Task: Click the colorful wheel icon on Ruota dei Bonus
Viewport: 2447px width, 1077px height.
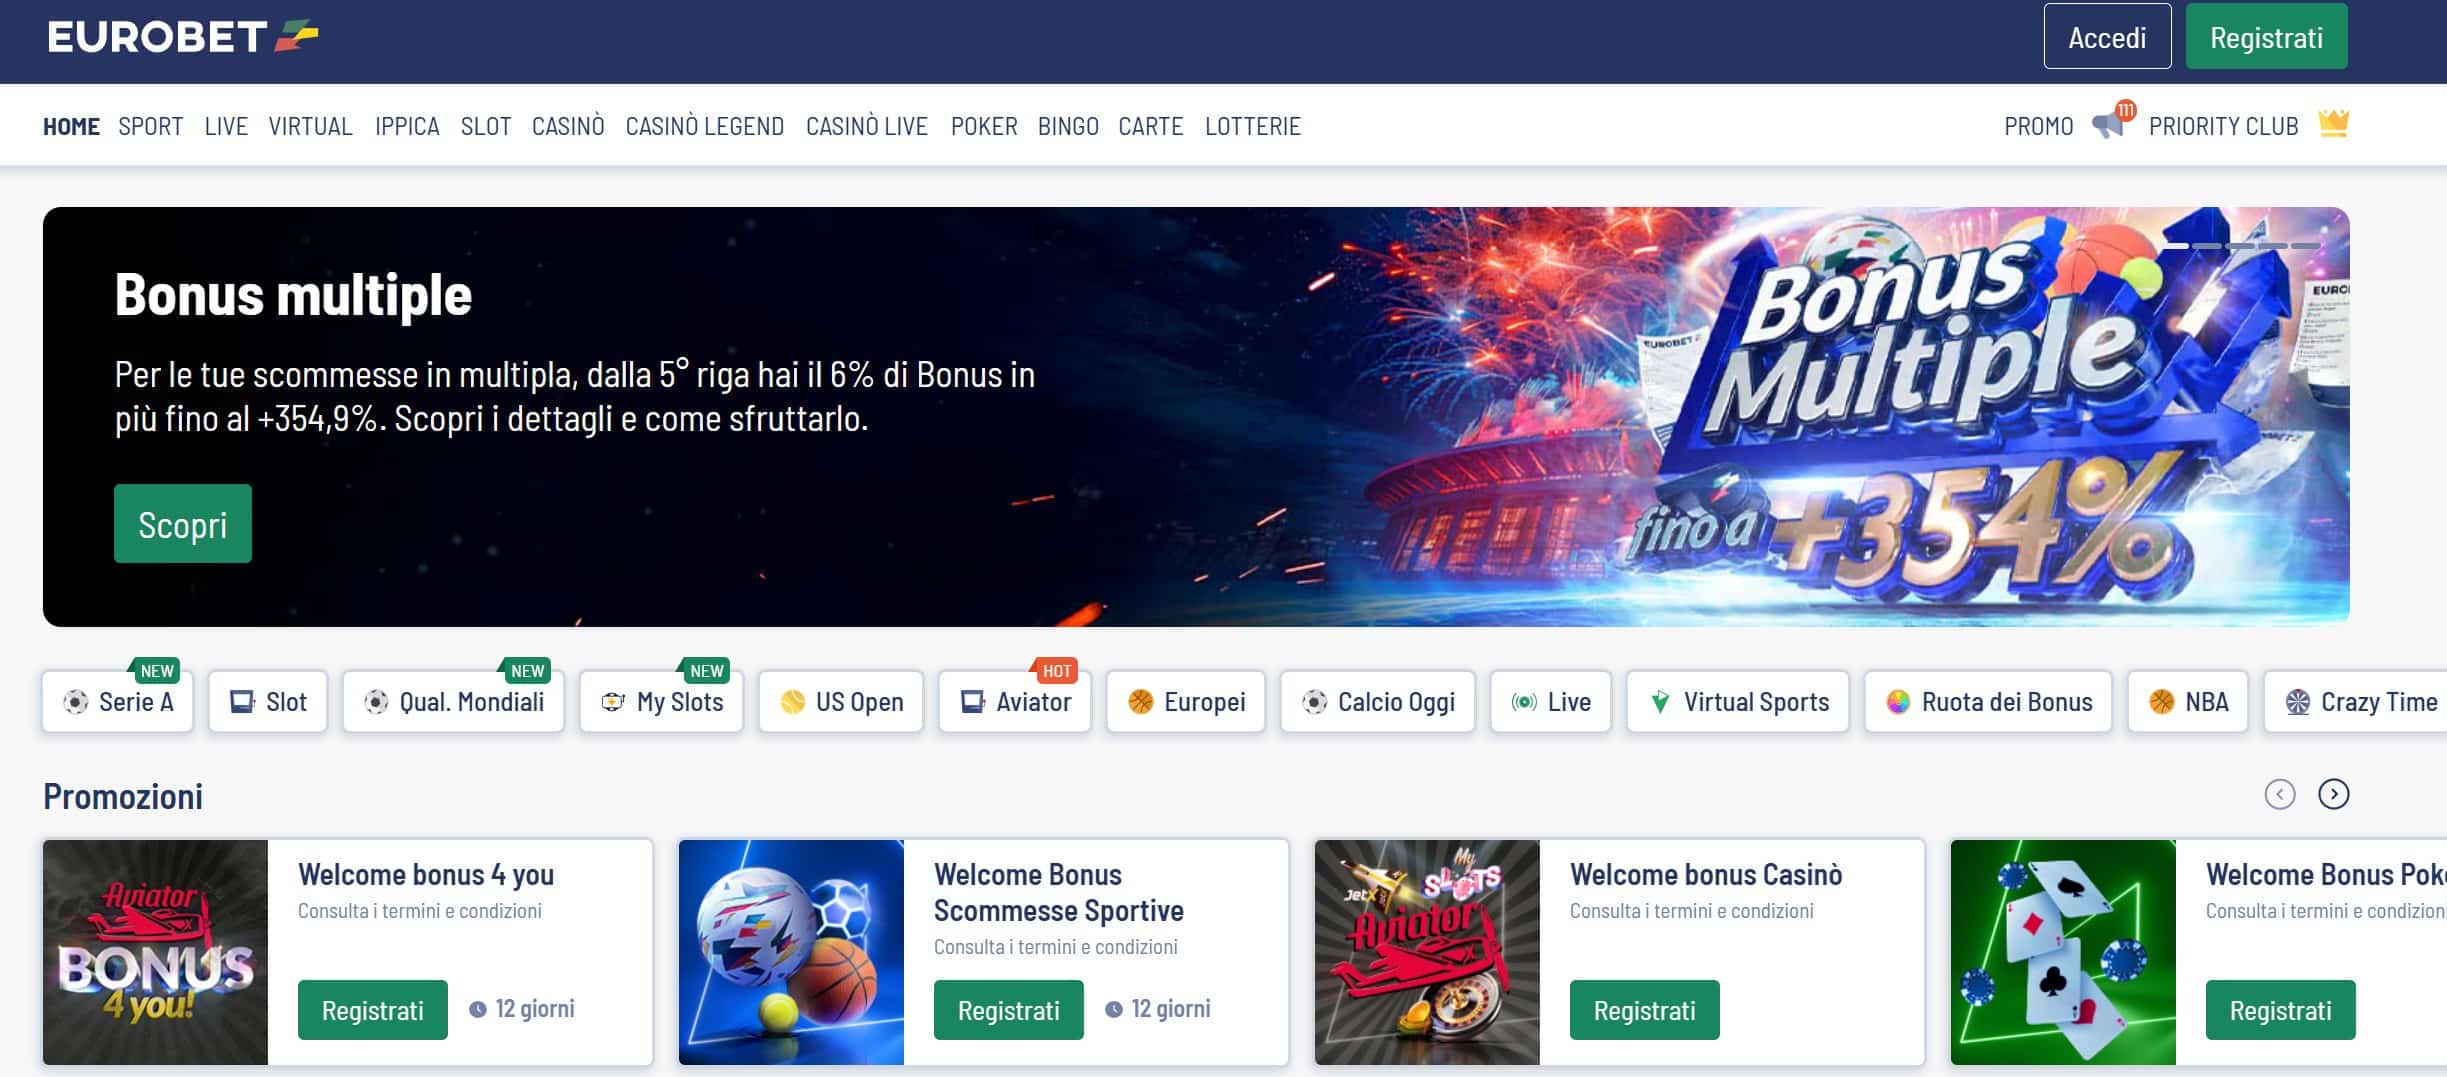Action: point(1898,702)
